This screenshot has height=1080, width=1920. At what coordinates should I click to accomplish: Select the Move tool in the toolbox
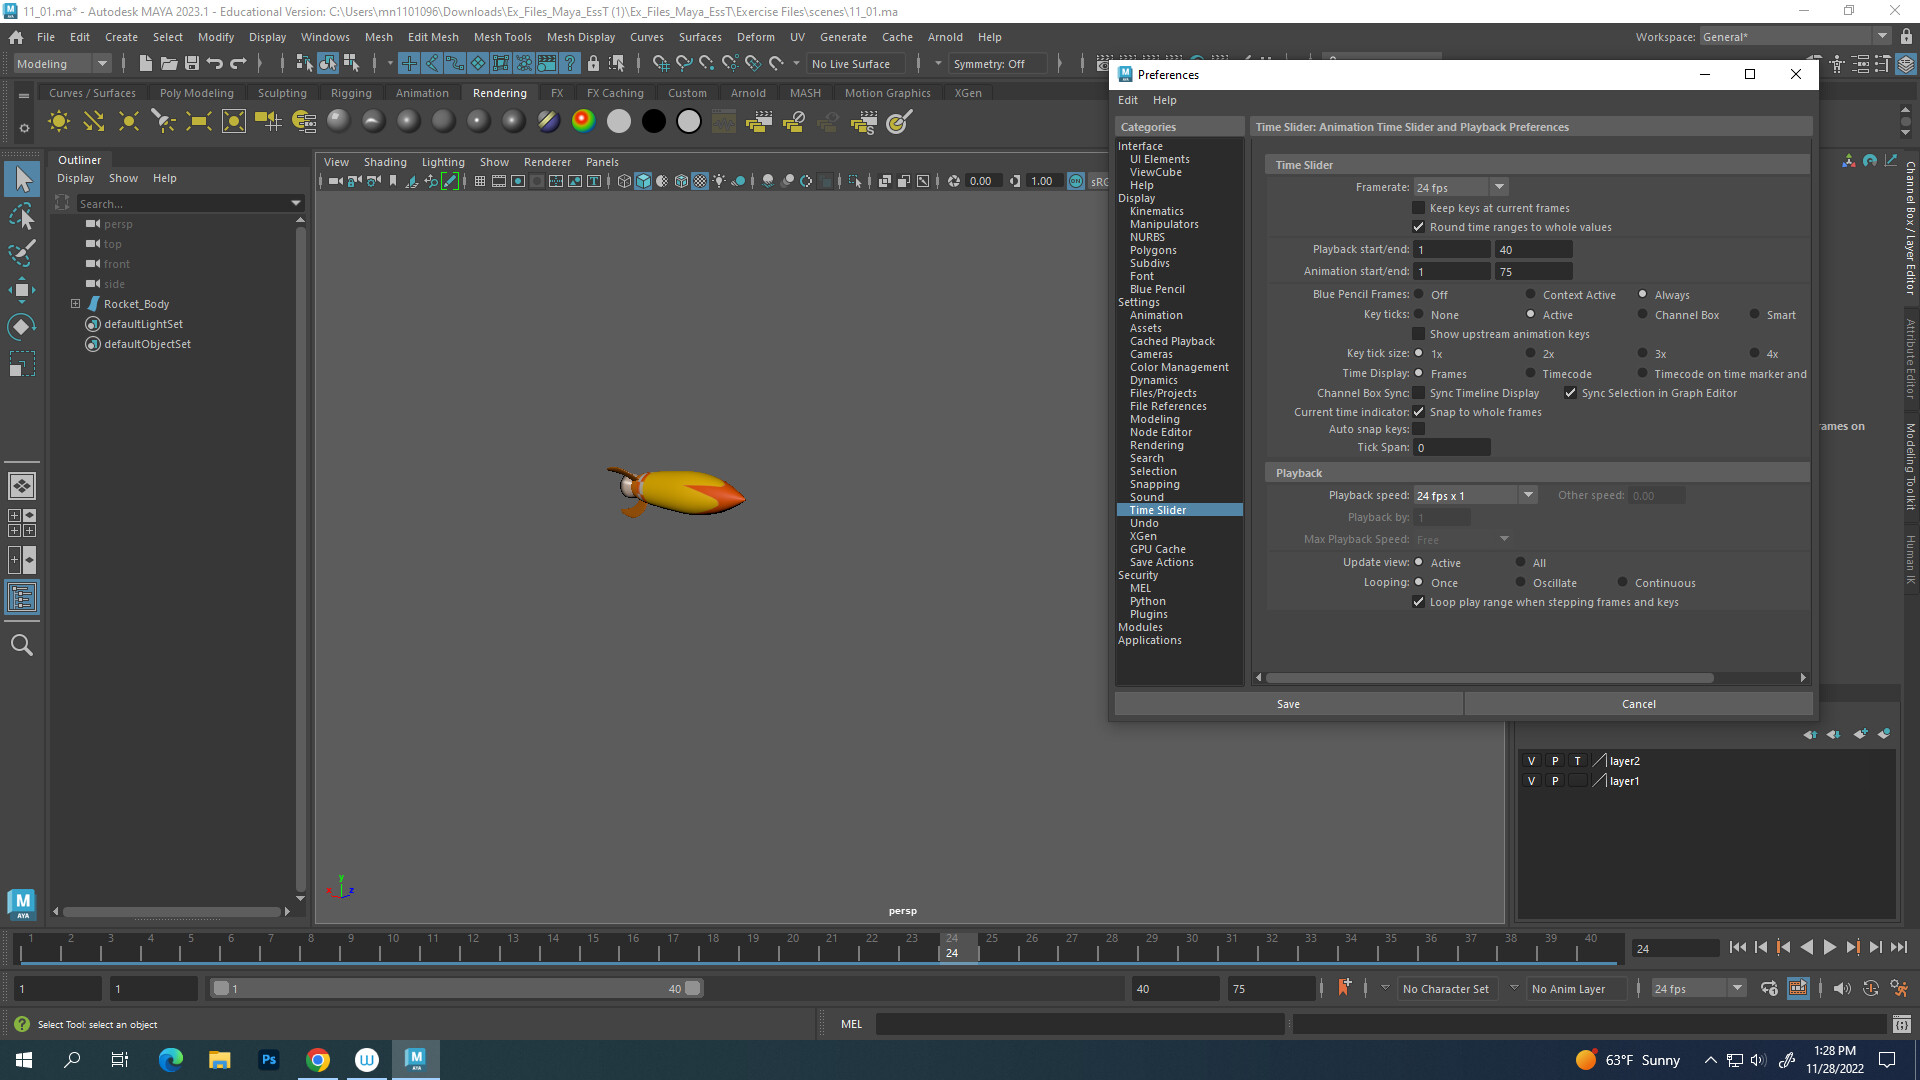22,290
